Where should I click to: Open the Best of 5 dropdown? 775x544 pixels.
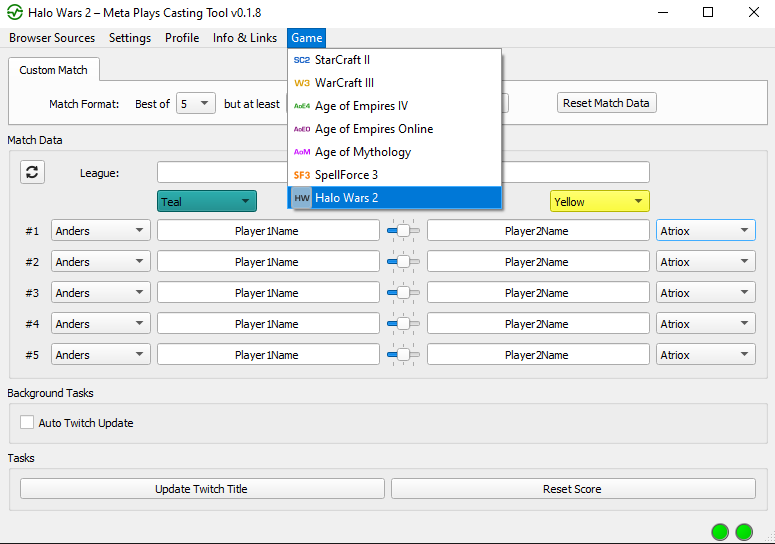click(196, 103)
